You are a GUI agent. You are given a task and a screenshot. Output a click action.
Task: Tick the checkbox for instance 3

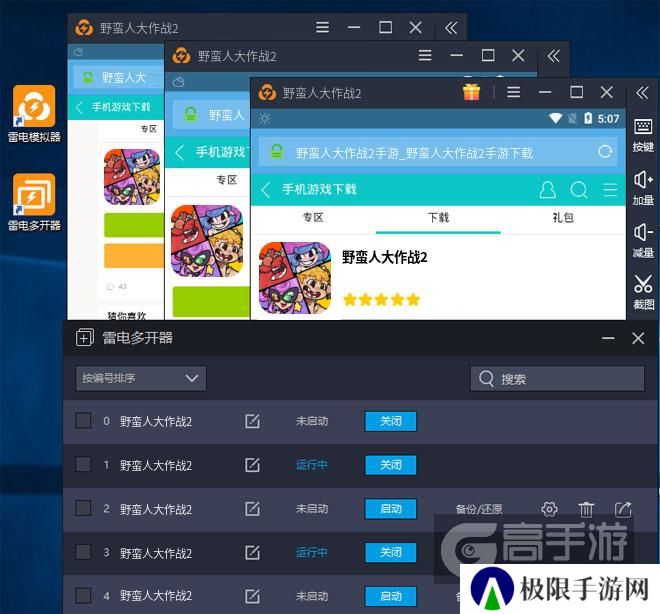pyautogui.click(x=83, y=552)
